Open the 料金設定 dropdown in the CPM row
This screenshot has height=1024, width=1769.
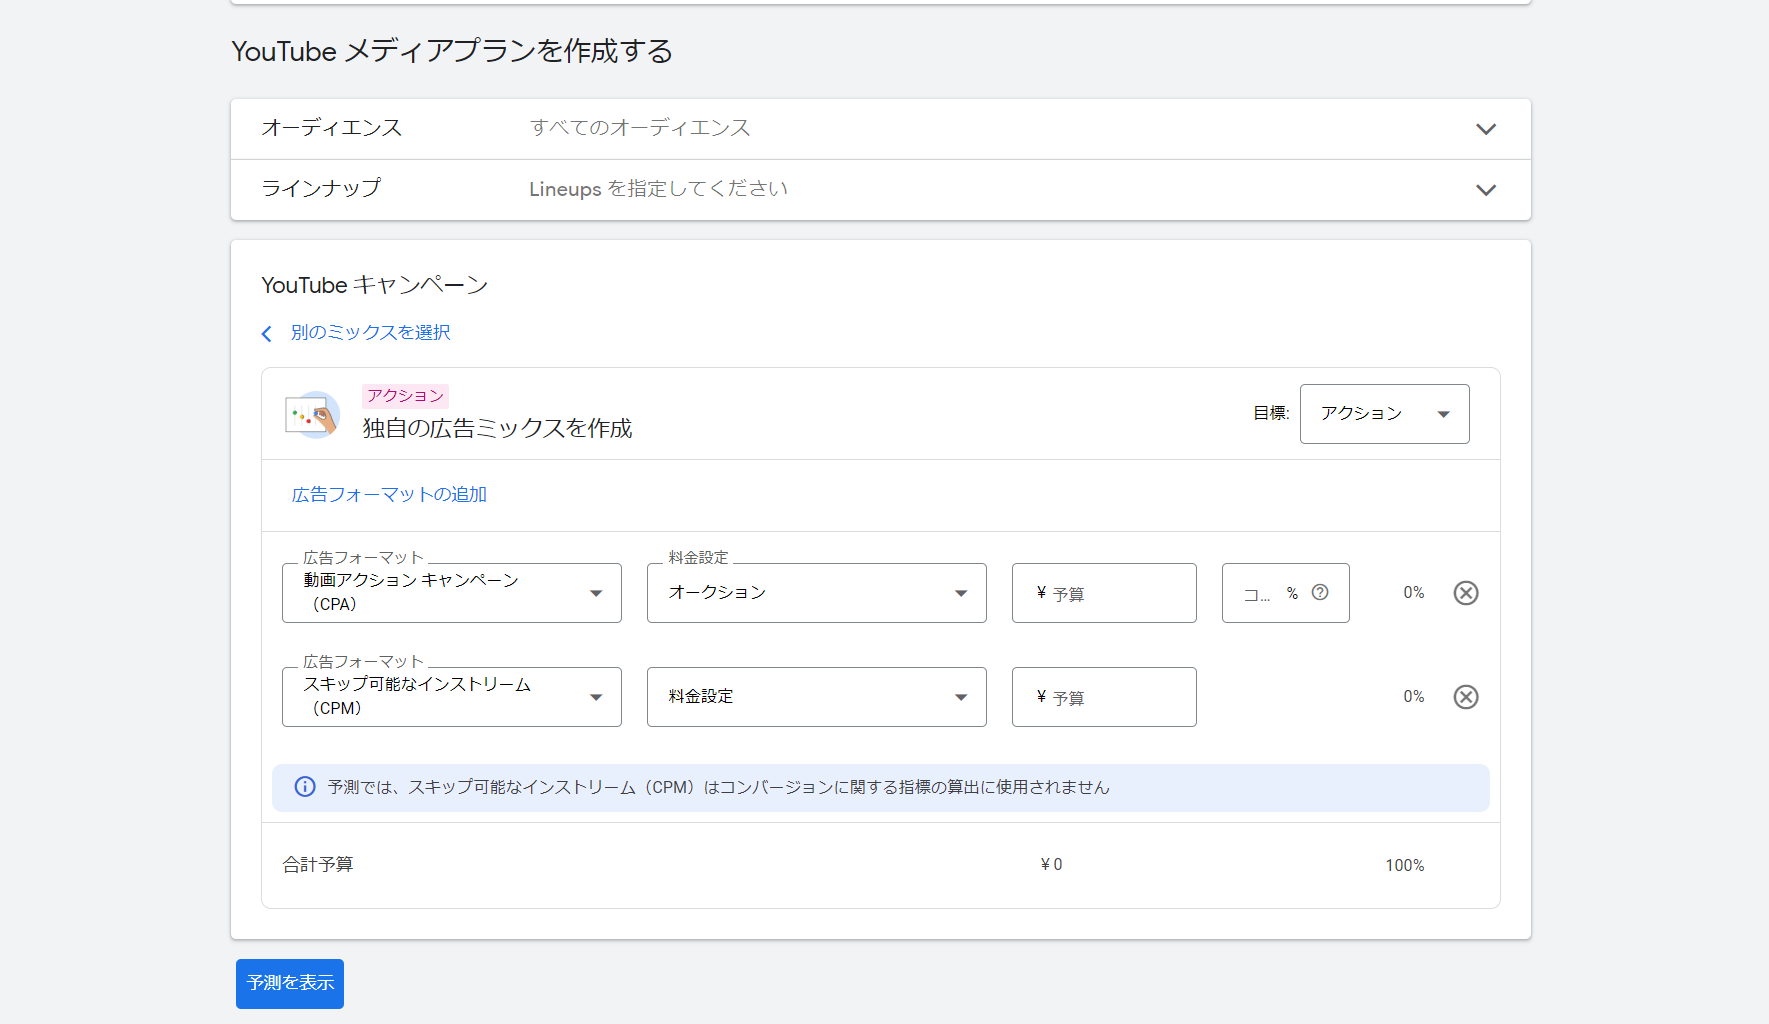[x=816, y=697]
